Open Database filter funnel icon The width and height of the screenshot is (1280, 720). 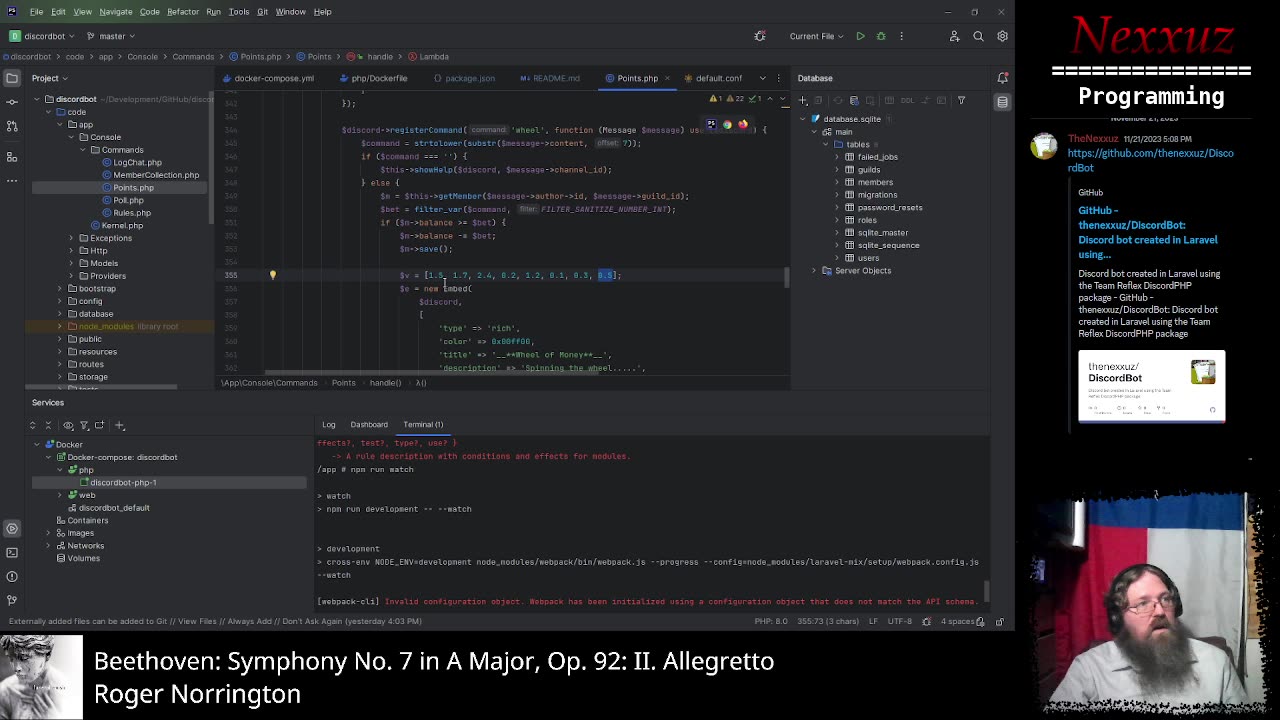(x=961, y=100)
